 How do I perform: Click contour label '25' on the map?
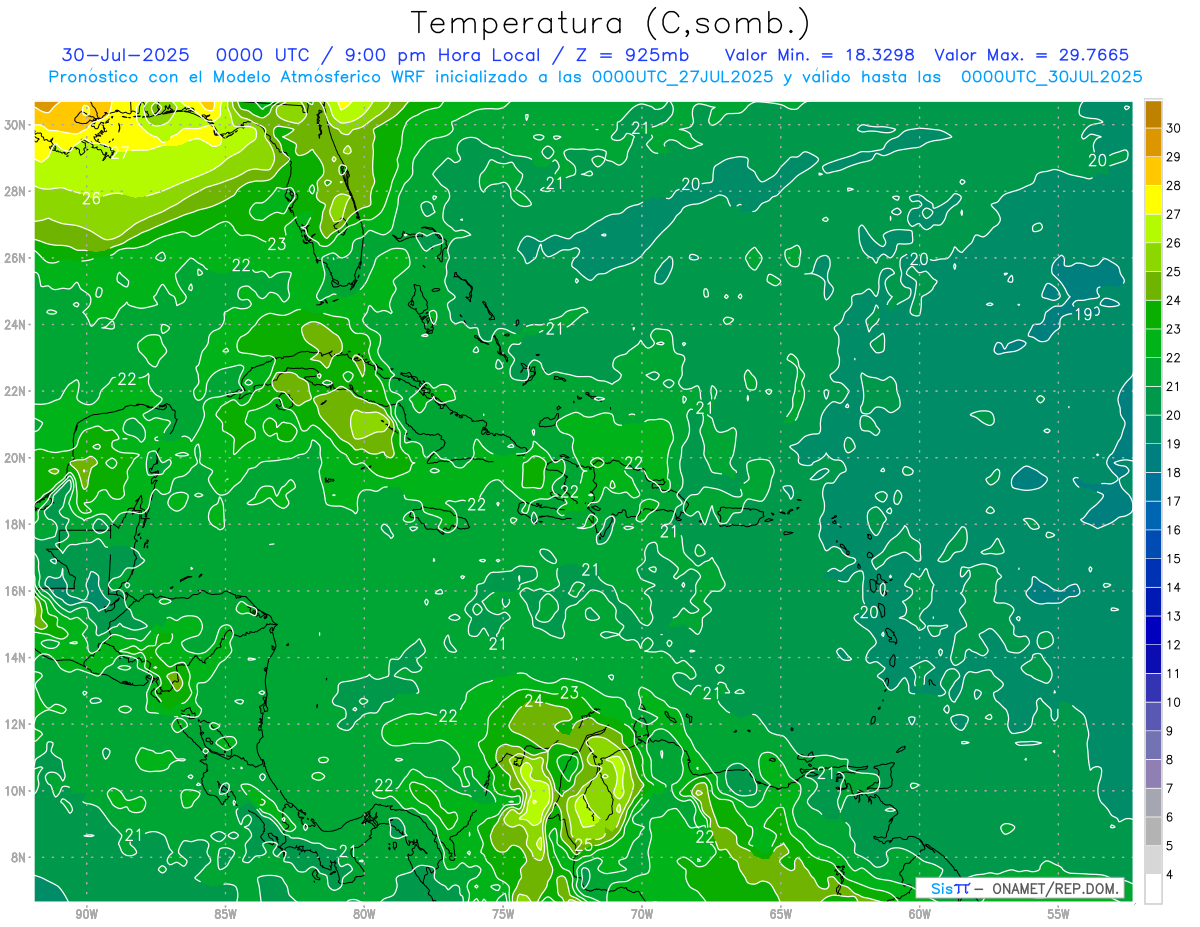point(584,845)
